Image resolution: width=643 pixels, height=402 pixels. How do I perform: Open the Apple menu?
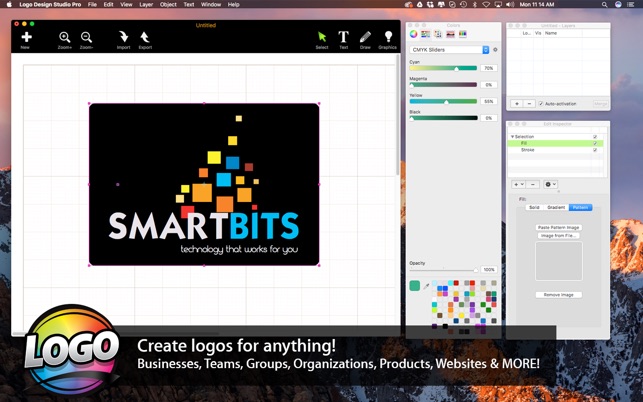9,5
